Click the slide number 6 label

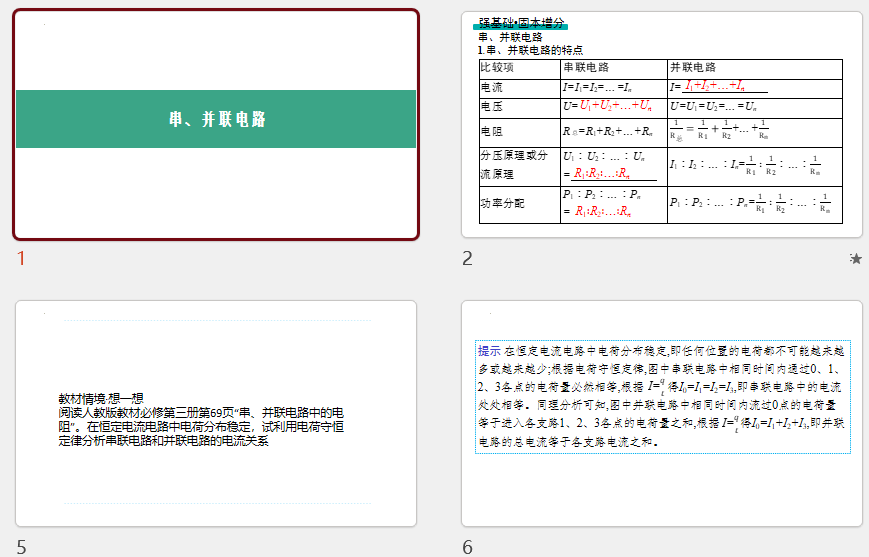tap(467, 547)
